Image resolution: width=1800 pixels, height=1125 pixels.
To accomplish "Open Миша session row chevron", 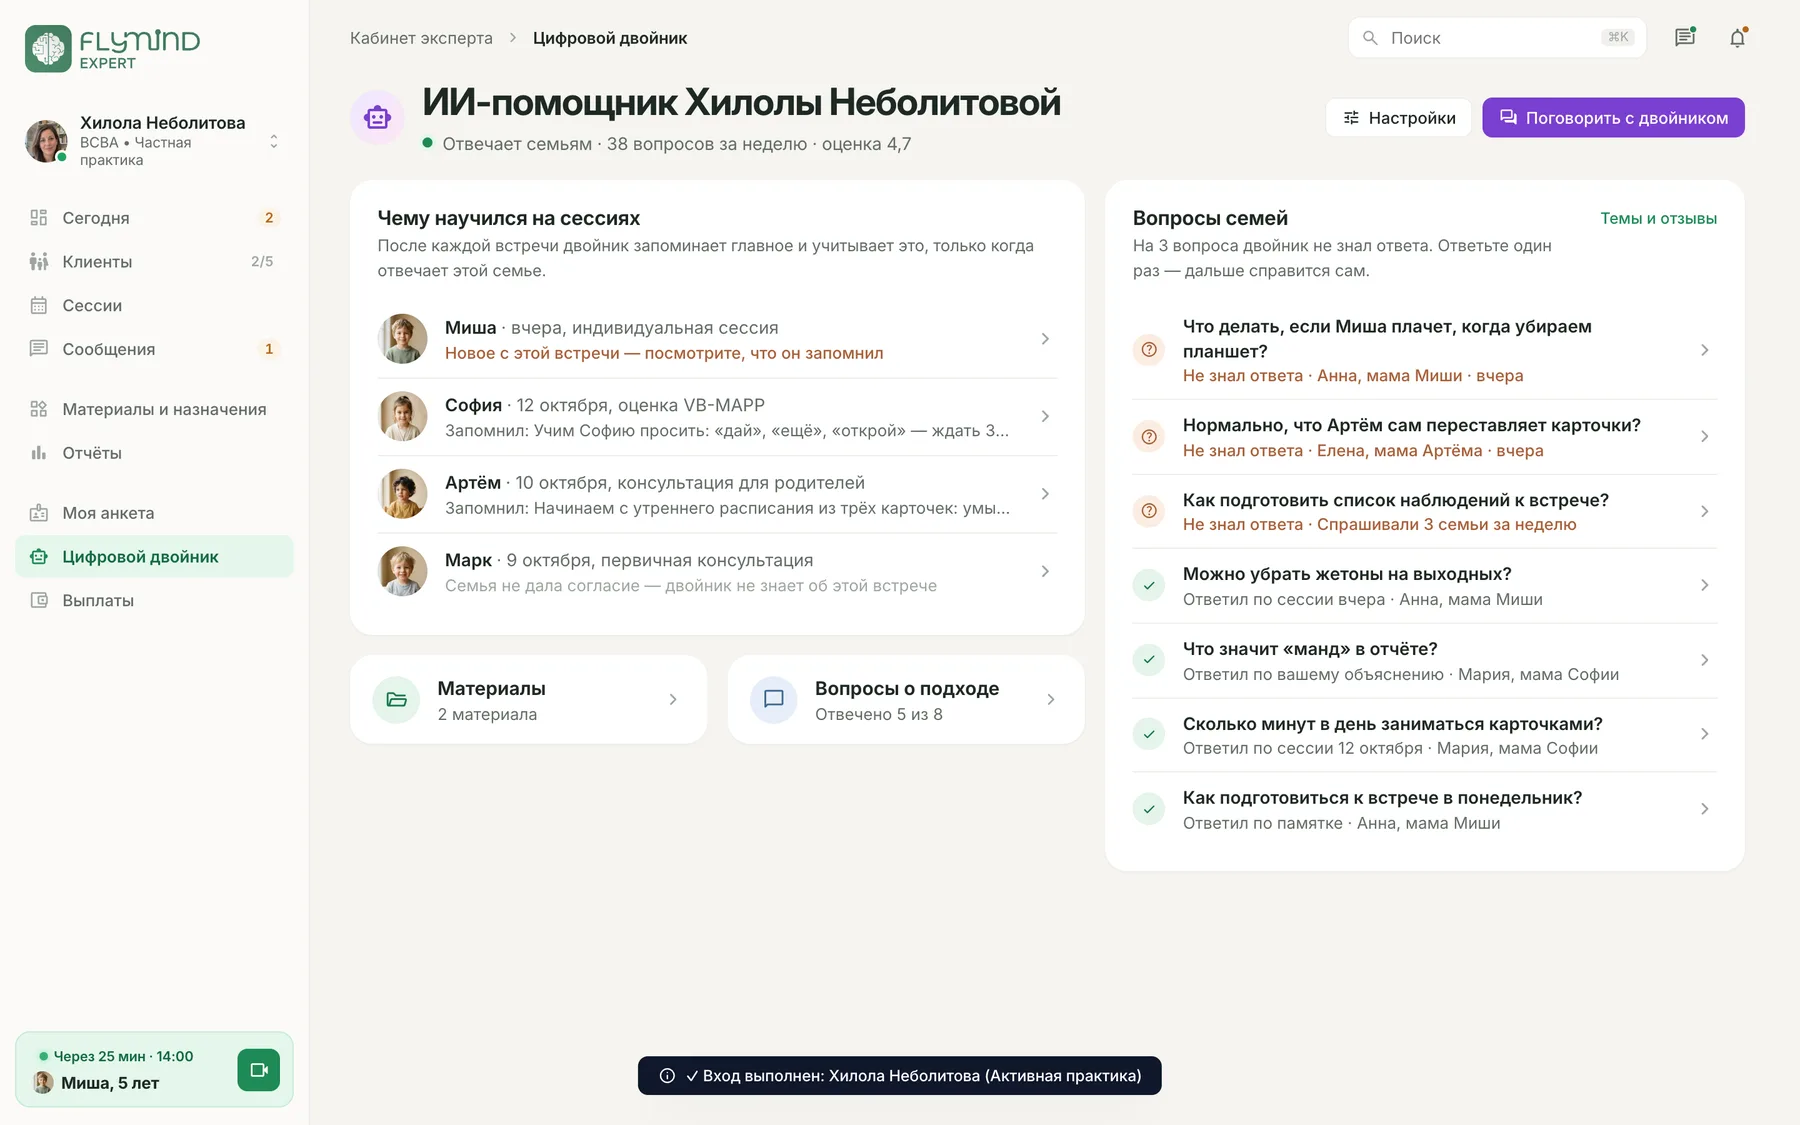I will tap(1045, 339).
